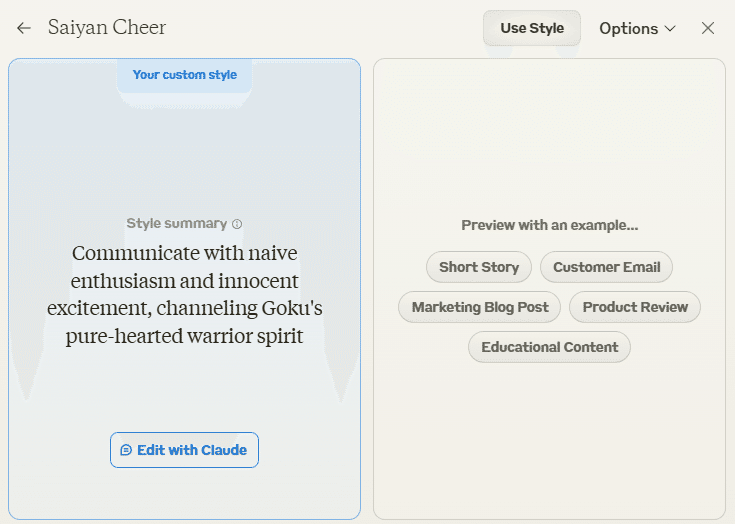Select the Customer Email example

coord(607,267)
